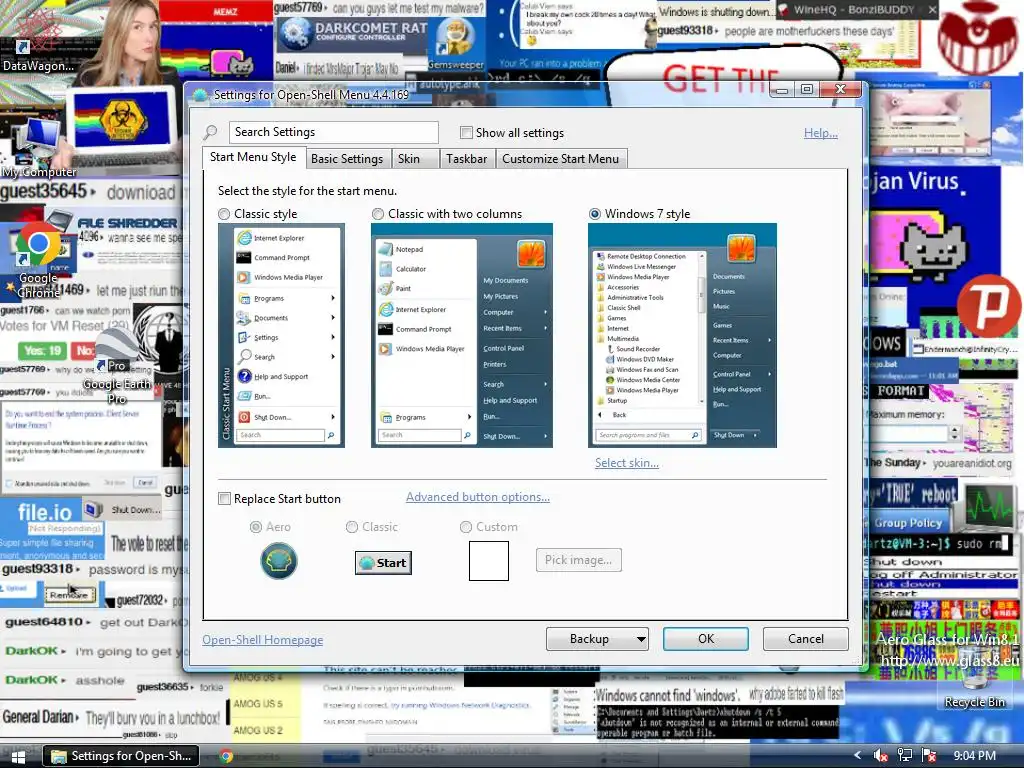Click the OK button
This screenshot has height=768, width=1024.
point(706,639)
